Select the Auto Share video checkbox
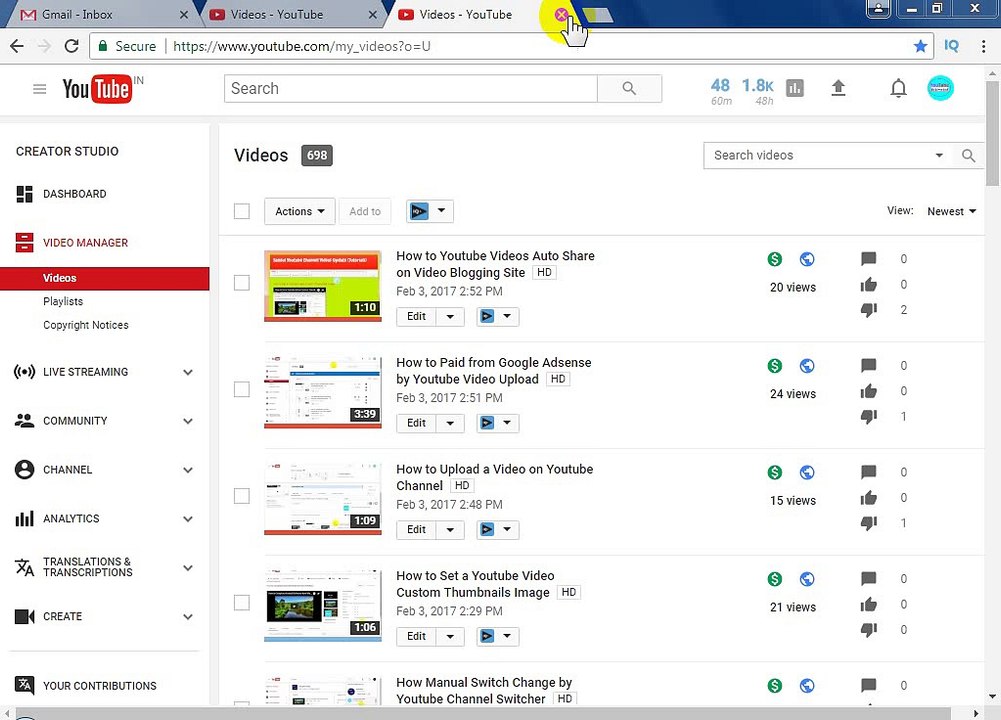Image resolution: width=1001 pixels, height=720 pixels. tap(241, 282)
